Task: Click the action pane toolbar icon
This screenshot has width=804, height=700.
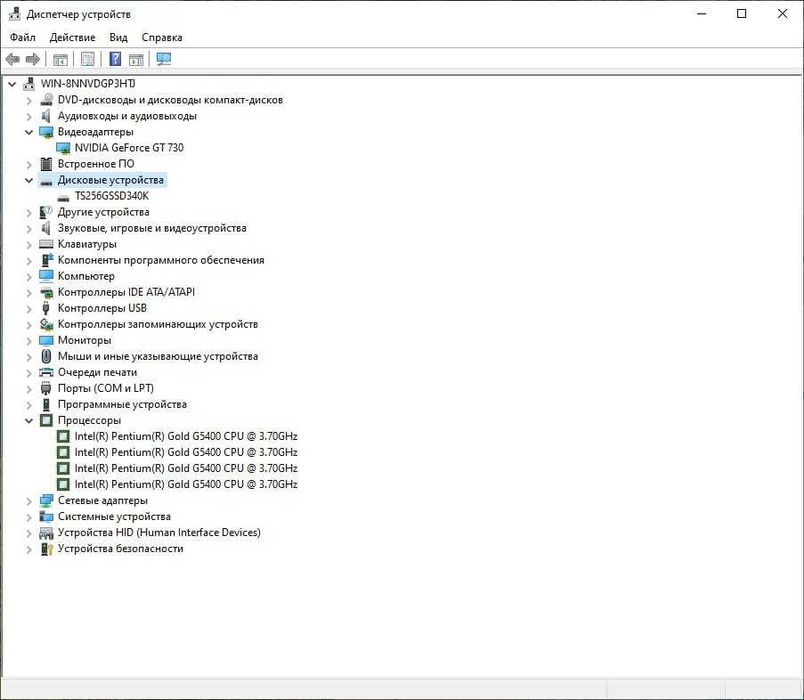Action: click(136, 59)
